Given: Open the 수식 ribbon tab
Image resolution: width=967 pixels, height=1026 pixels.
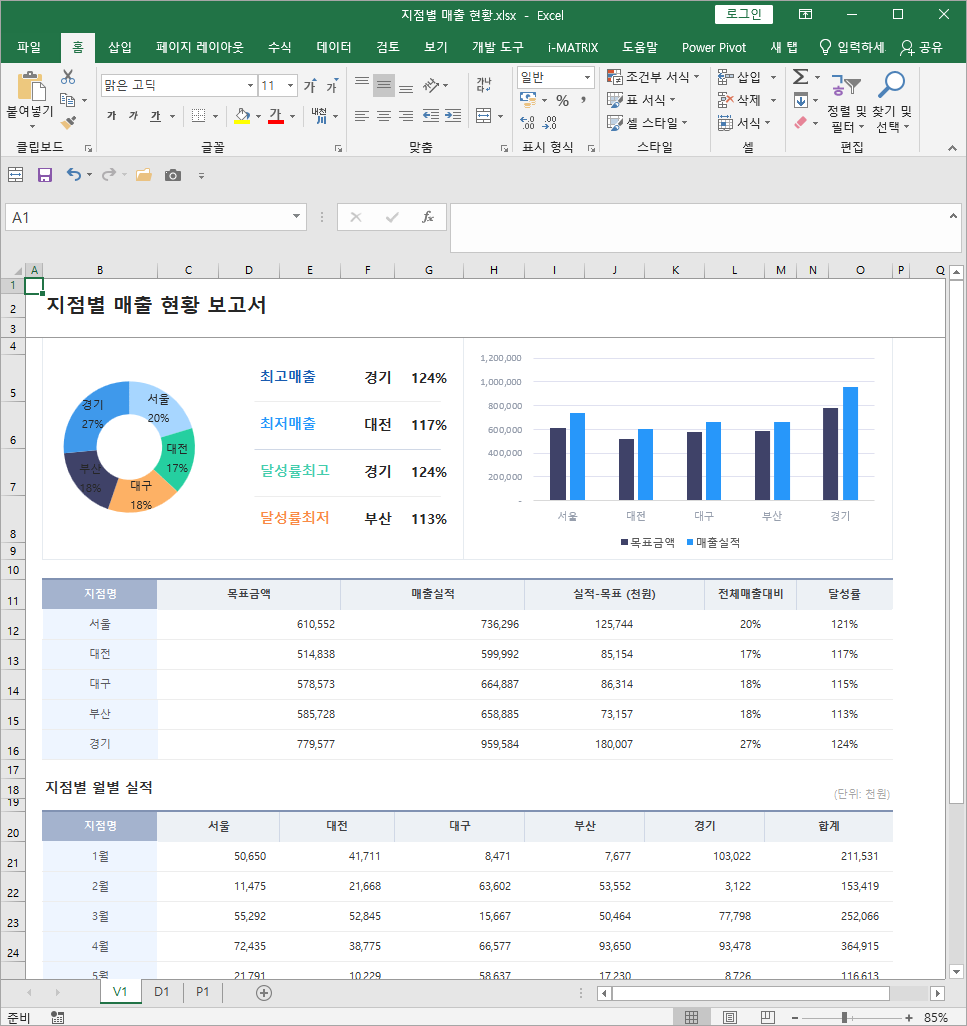Looking at the screenshot, I should (x=280, y=47).
